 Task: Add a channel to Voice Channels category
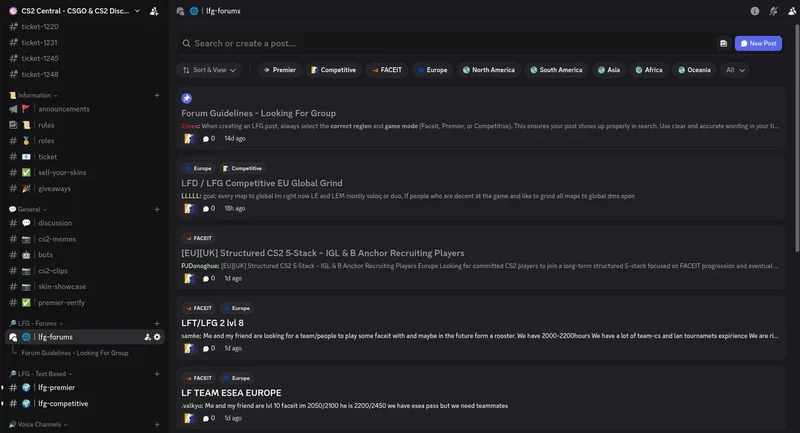(157, 424)
